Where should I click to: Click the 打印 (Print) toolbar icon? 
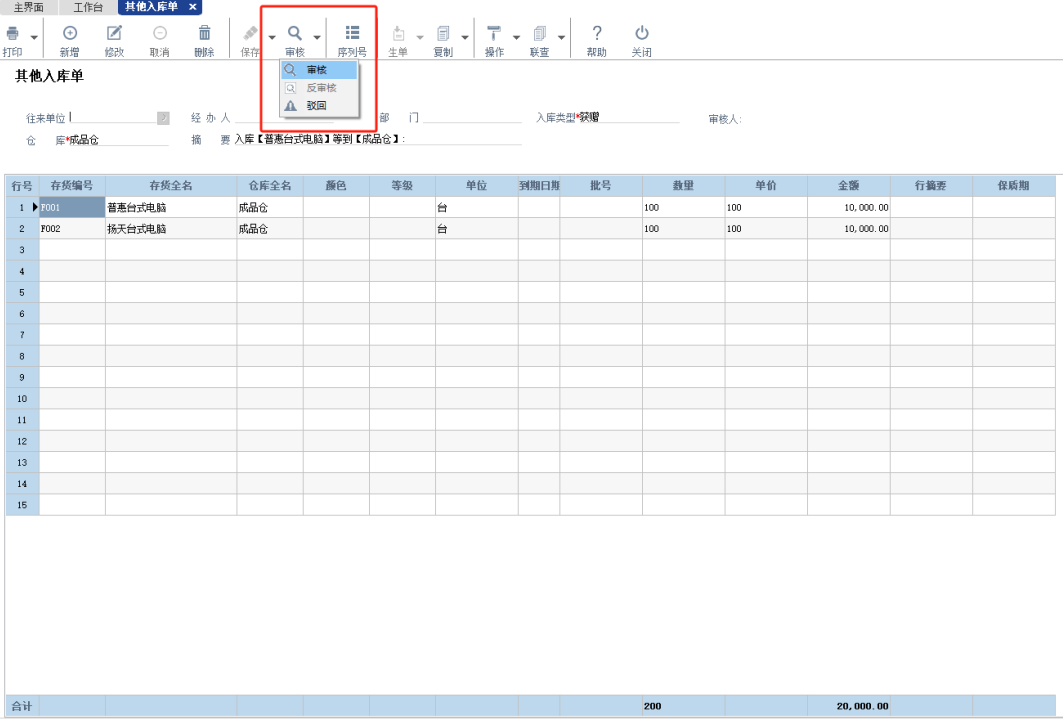(x=13, y=35)
